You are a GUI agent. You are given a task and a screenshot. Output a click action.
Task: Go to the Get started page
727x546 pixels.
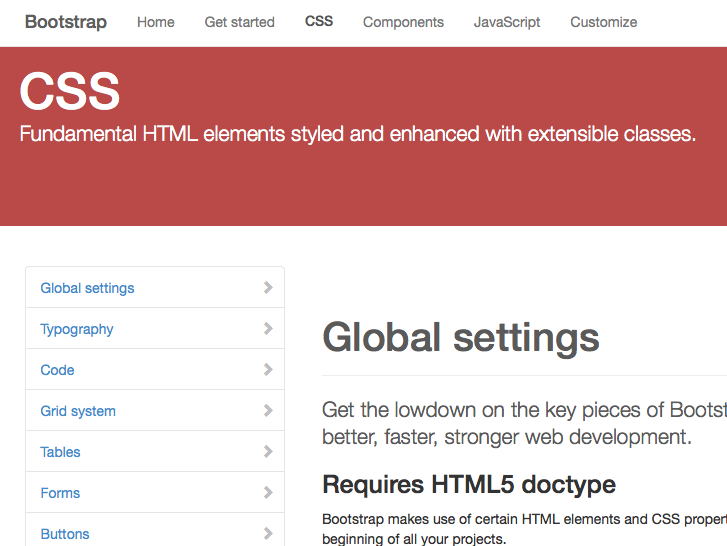239,22
